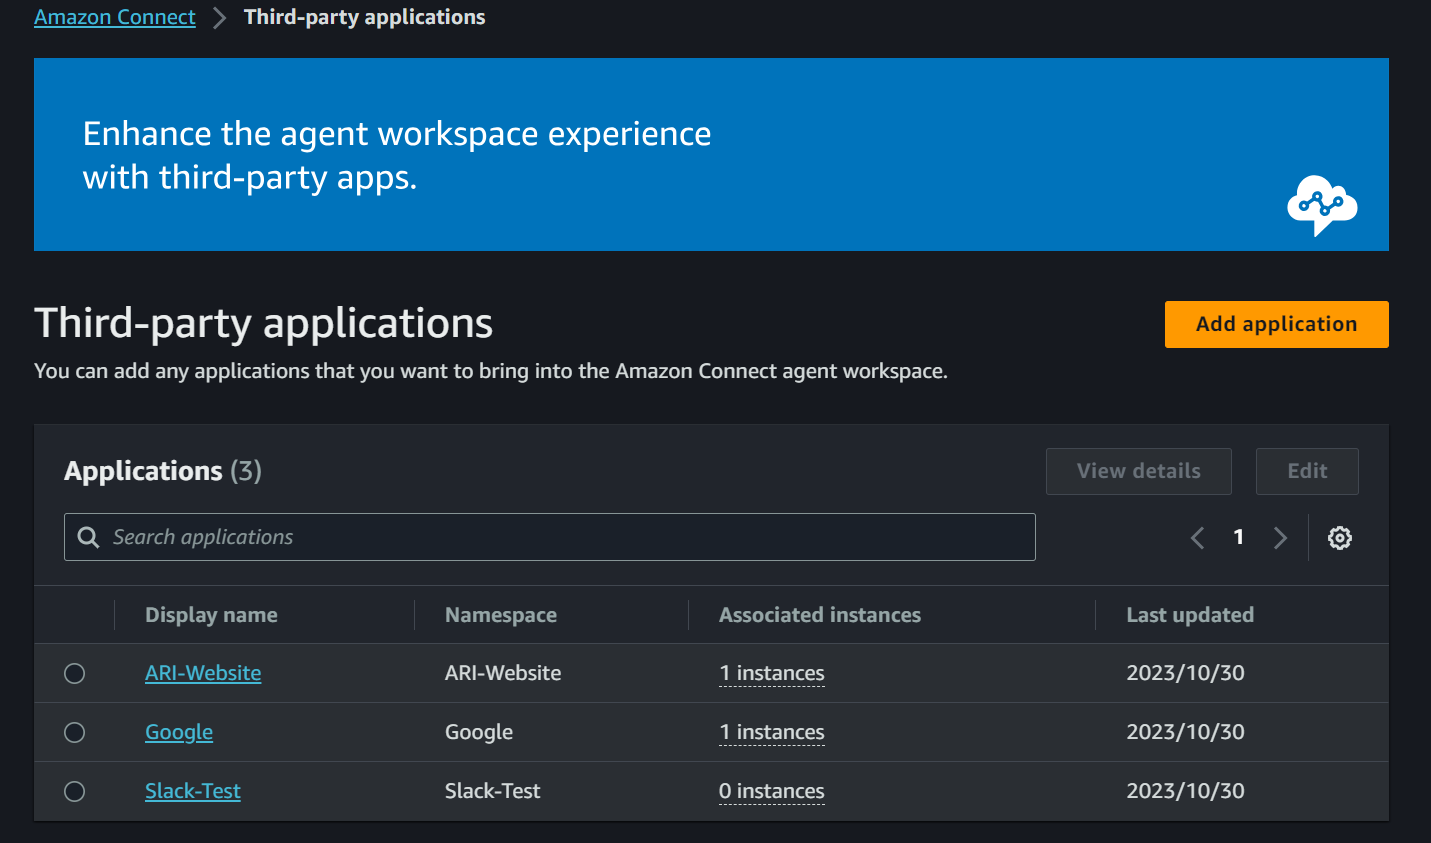
Task: Click the View details button
Action: [1138, 471]
